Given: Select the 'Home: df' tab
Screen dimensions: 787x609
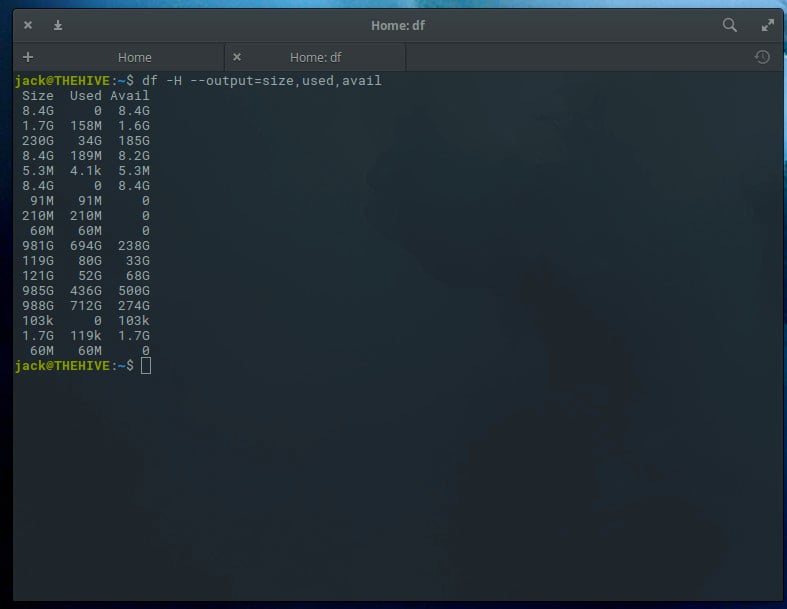Looking at the screenshot, I should pos(316,57).
